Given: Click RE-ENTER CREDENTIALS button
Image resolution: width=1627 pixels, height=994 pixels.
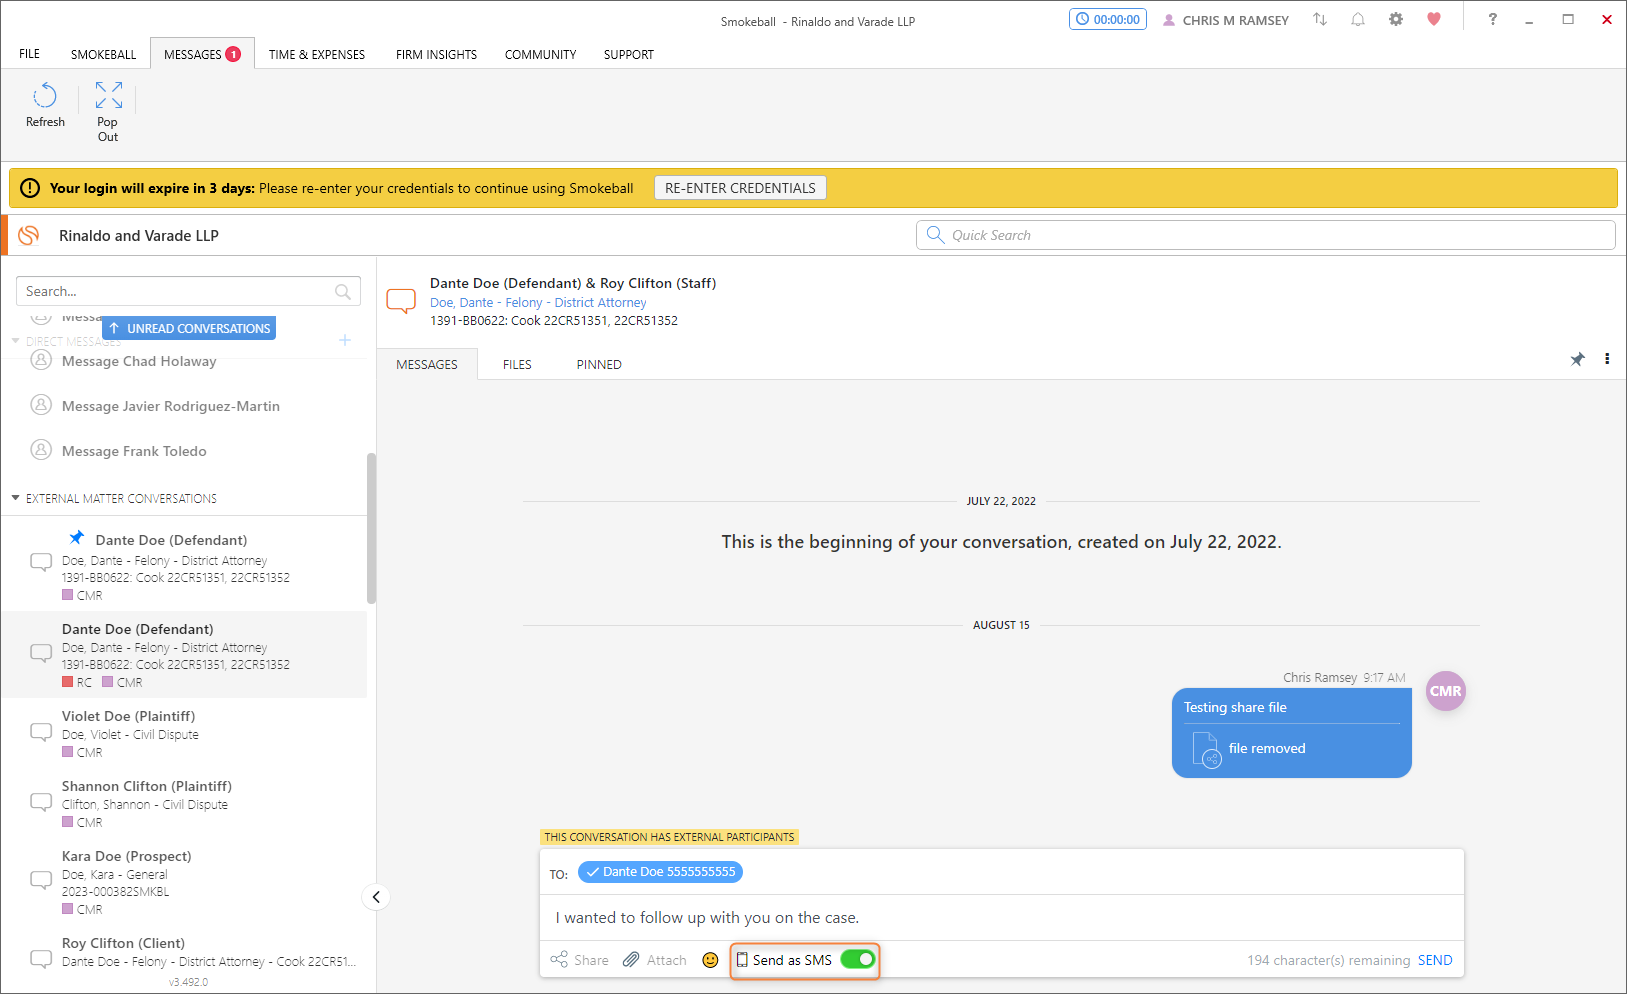Looking at the screenshot, I should [740, 188].
